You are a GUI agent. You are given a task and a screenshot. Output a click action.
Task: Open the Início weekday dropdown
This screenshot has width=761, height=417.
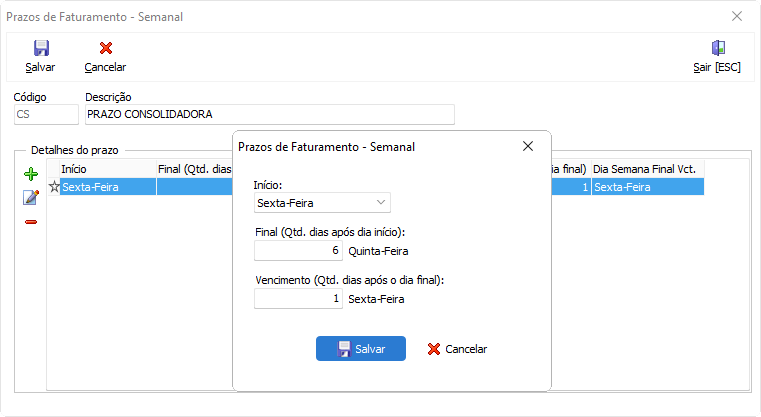click(322, 203)
